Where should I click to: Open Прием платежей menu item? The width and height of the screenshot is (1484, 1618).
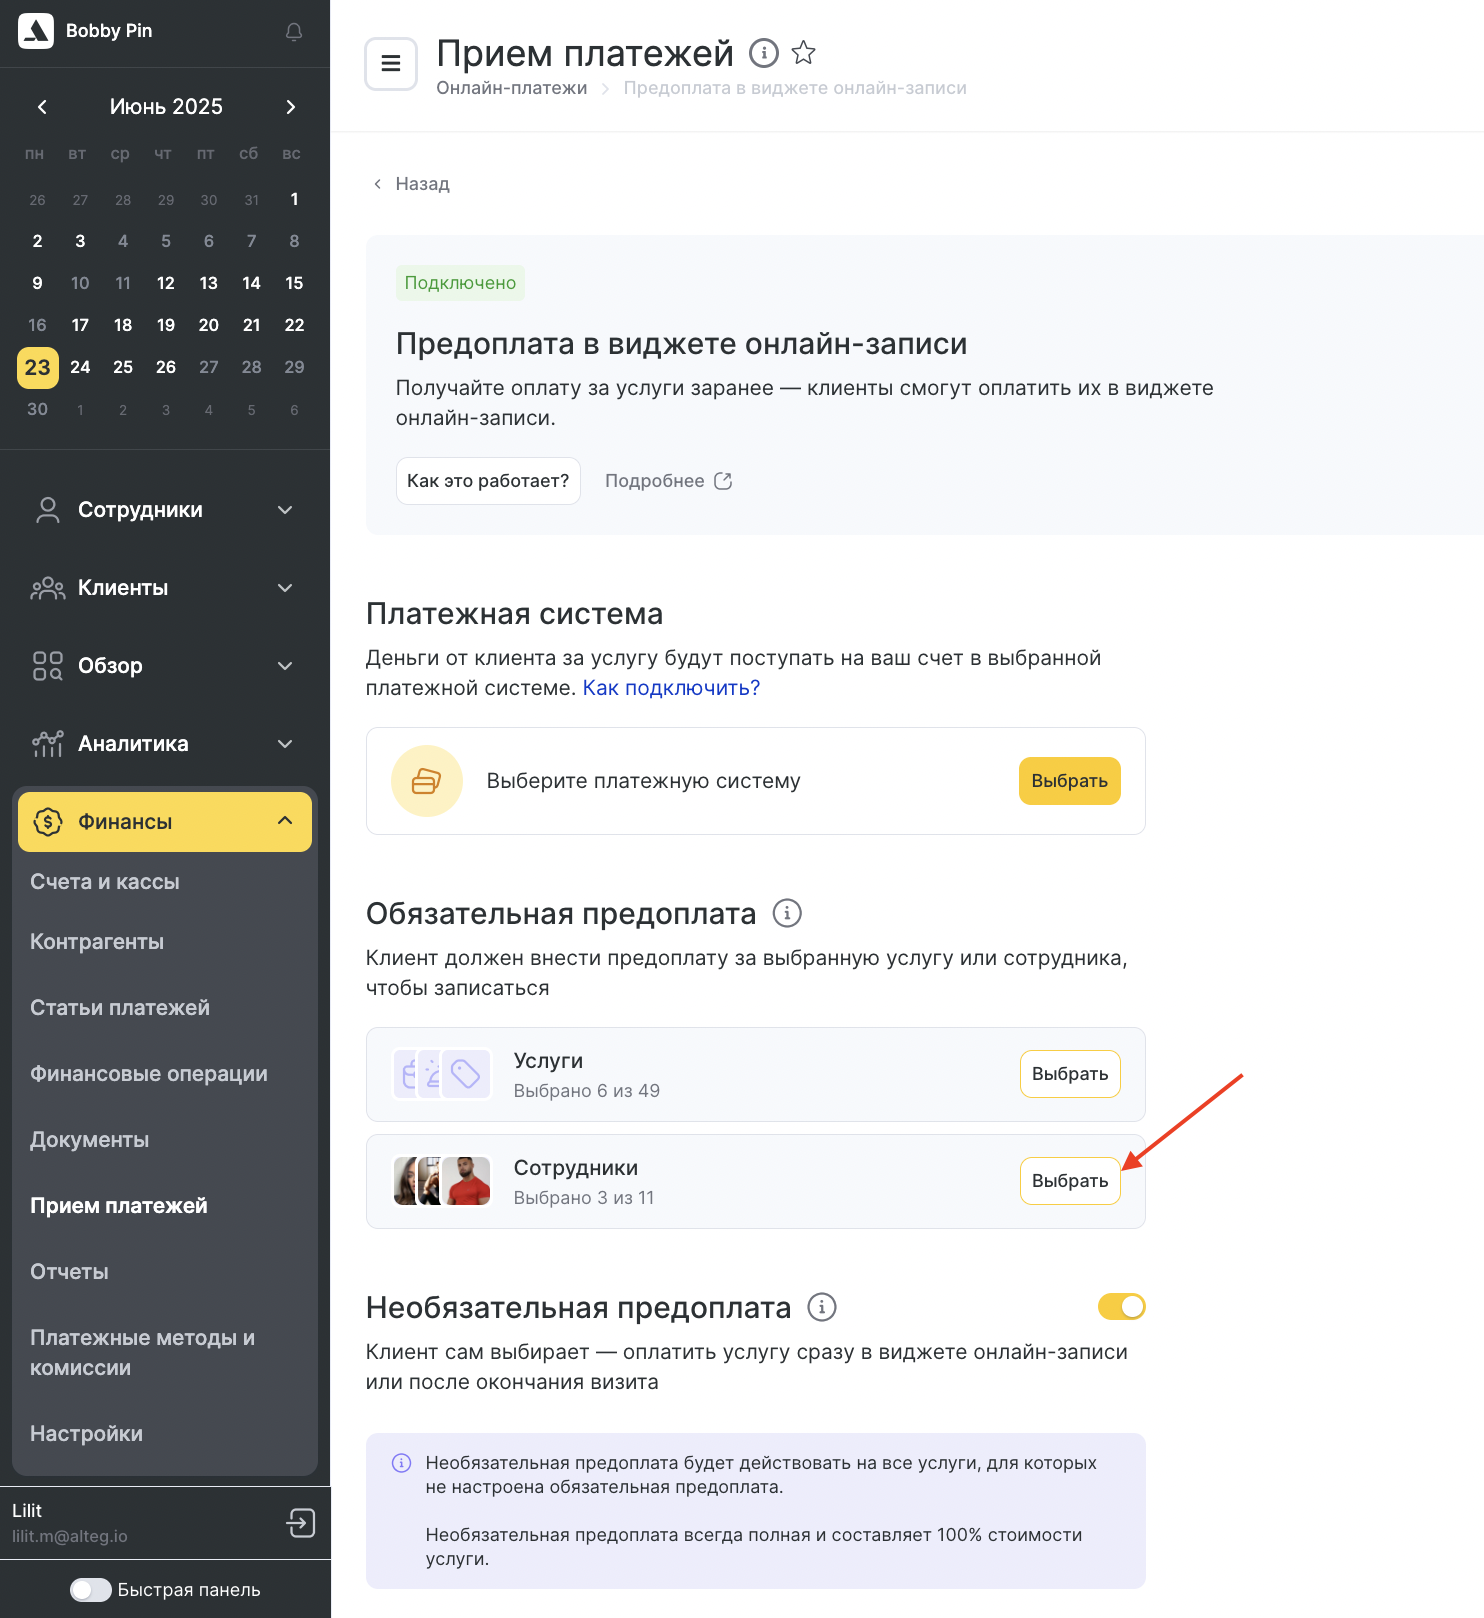coord(119,1206)
